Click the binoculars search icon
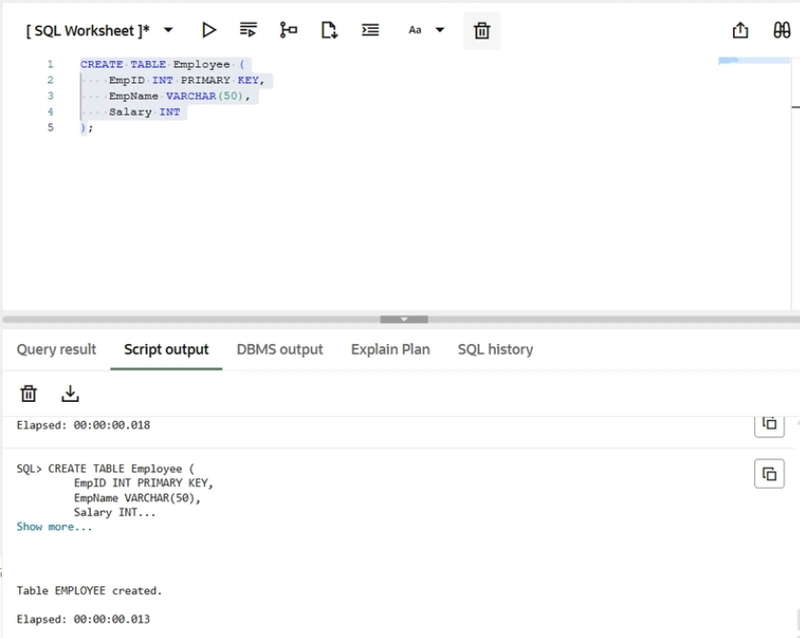This screenshot has height=638, width=800. point(782,30)
